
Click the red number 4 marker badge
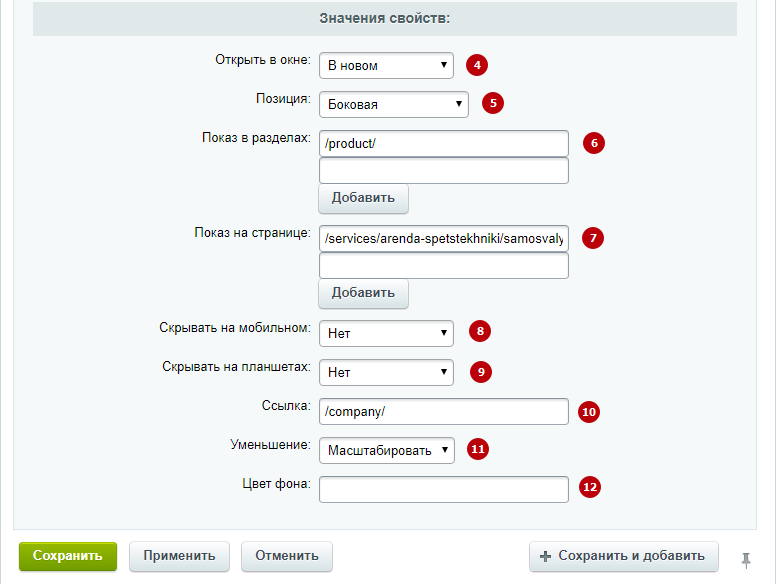coord(477,65)
